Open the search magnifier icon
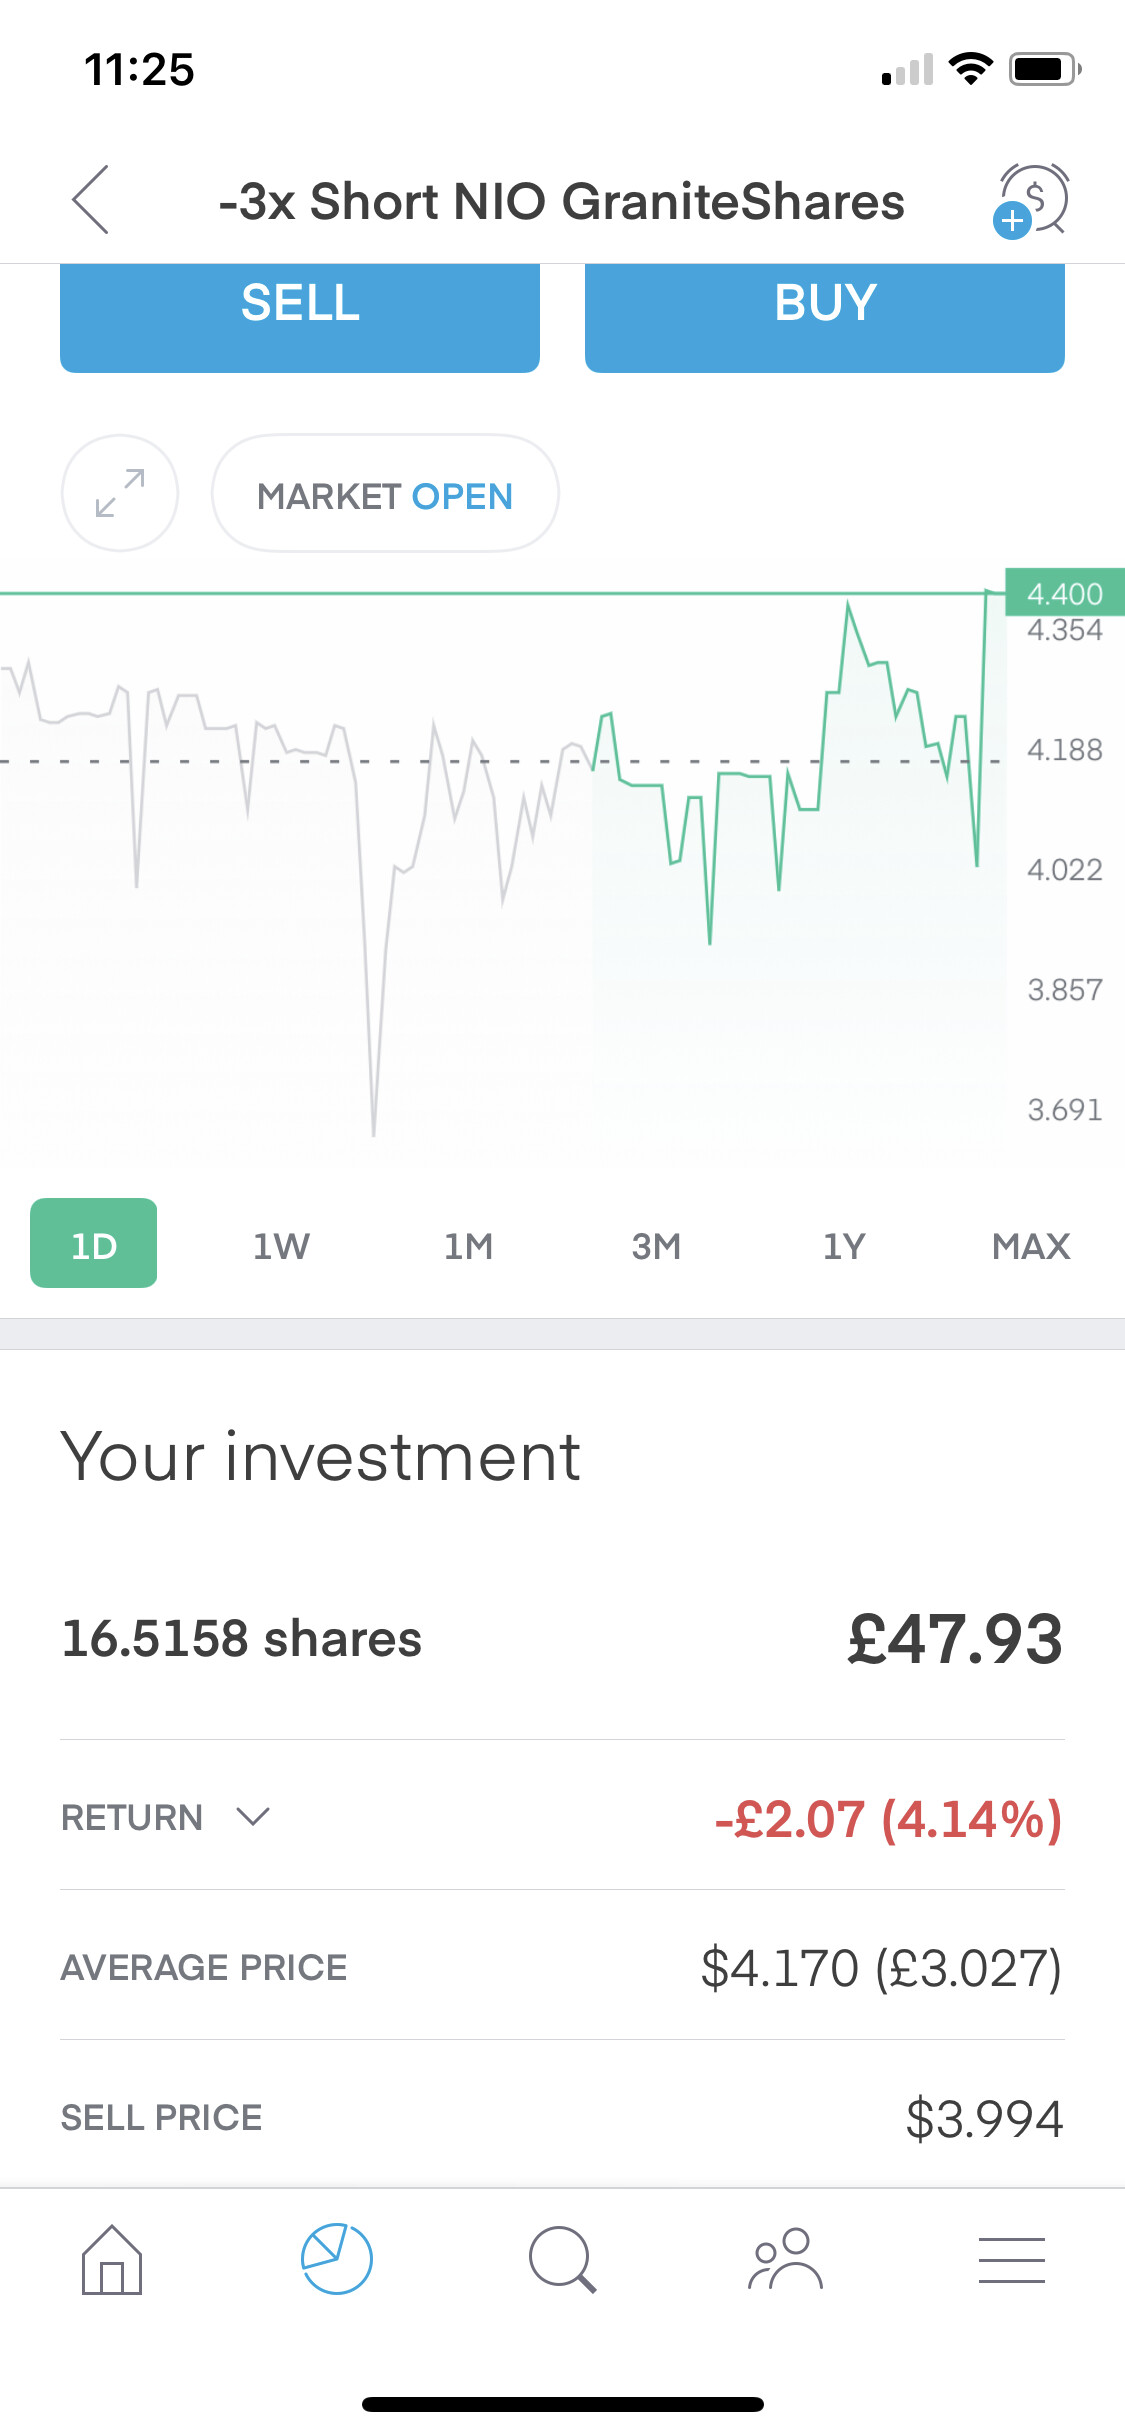 point(562,2260)
